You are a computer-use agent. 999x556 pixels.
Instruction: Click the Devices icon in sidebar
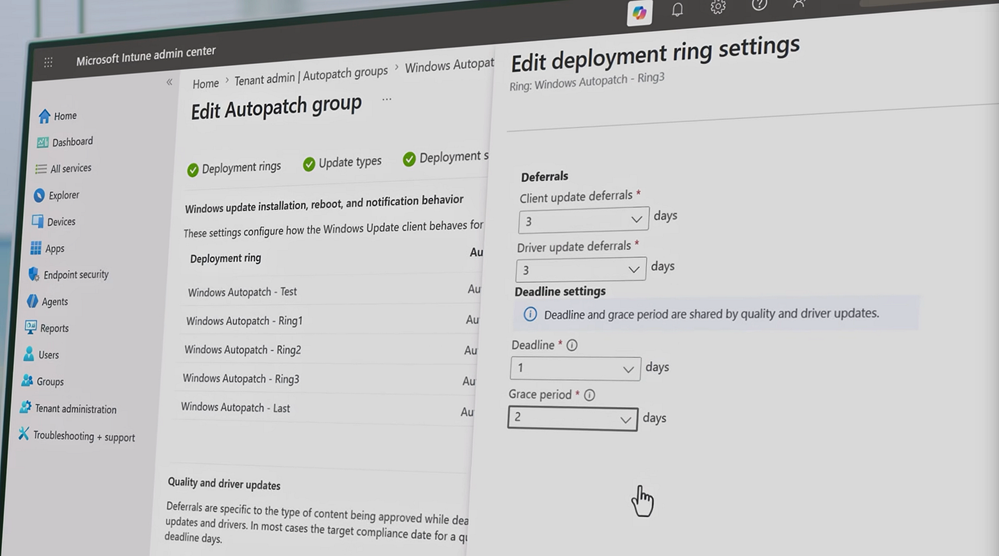[38, 222]
